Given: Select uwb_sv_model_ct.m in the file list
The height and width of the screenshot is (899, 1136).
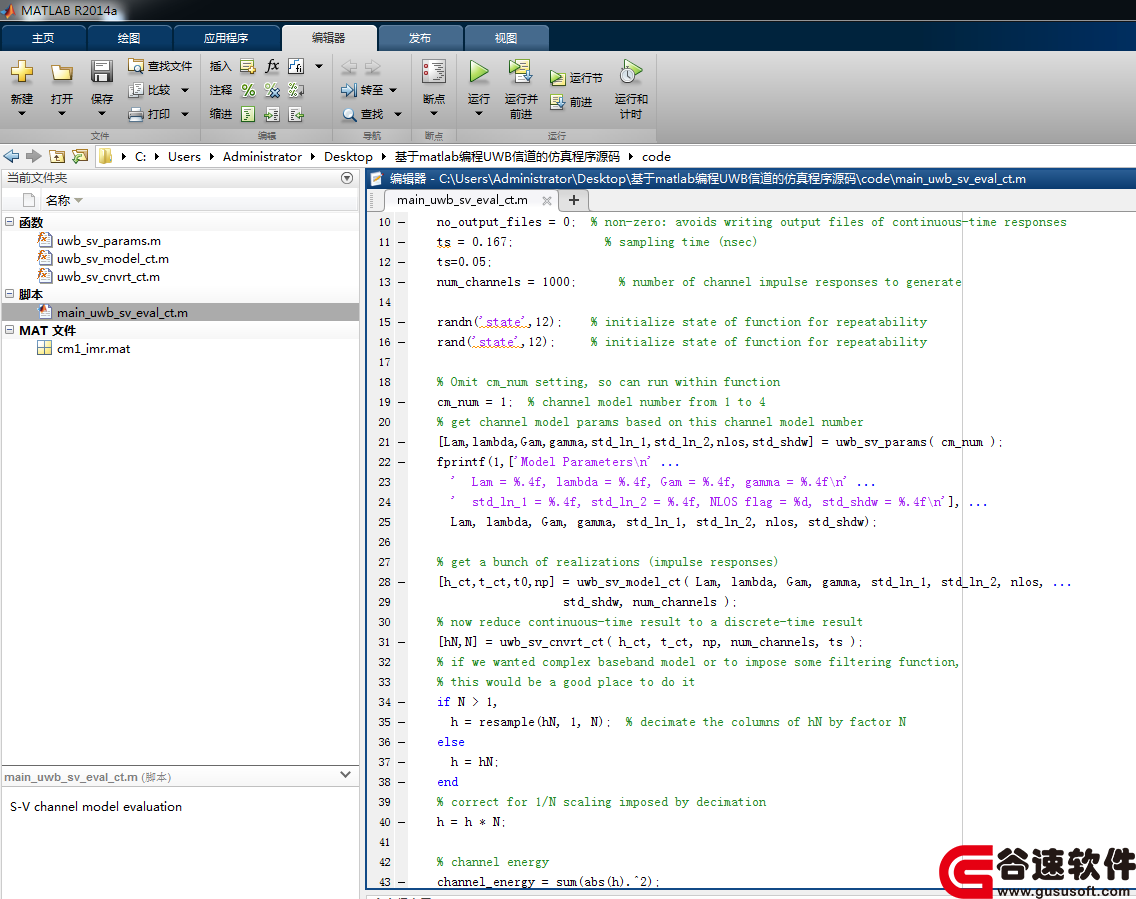Looking at the screenshot, I should tap(113, 259).
